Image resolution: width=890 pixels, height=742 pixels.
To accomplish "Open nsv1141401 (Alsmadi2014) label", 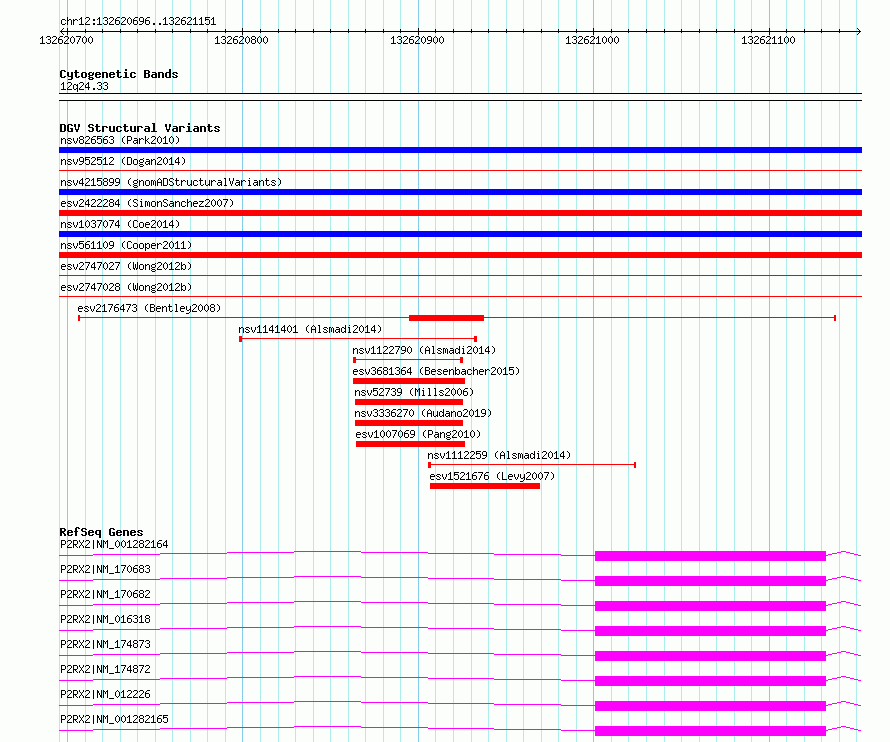I will click(310, 329).
